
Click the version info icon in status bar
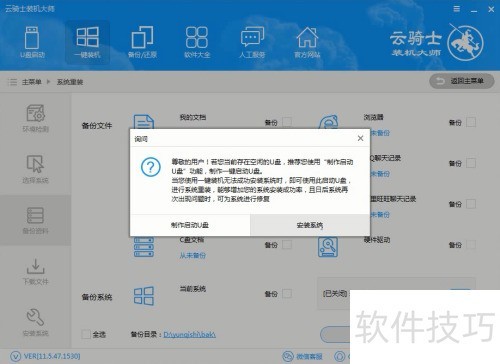click(x=15, y=356)
